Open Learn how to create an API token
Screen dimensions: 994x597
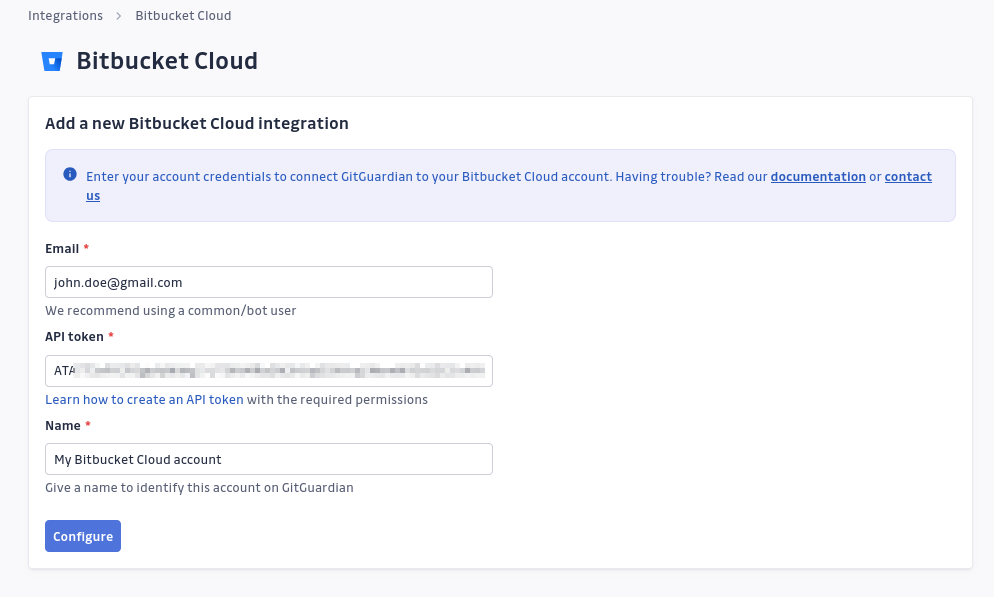pyautogui.click(x=144, y=400)
